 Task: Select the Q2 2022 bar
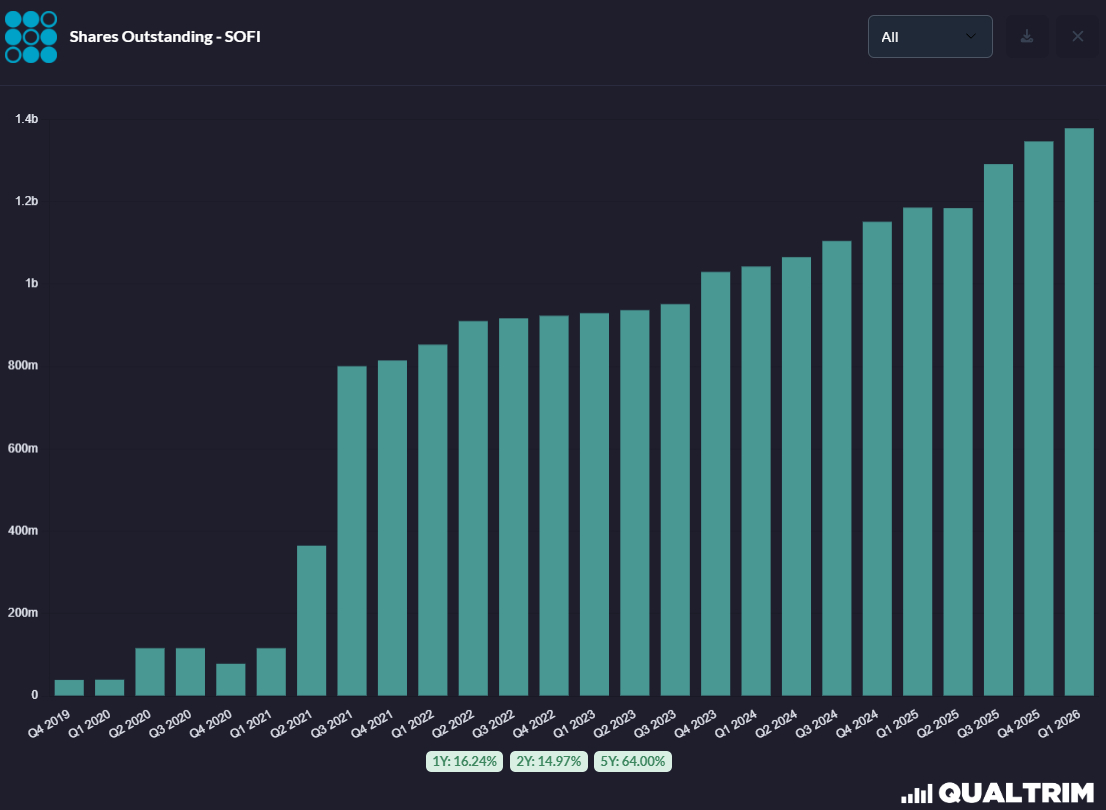[x=473, y=508]
